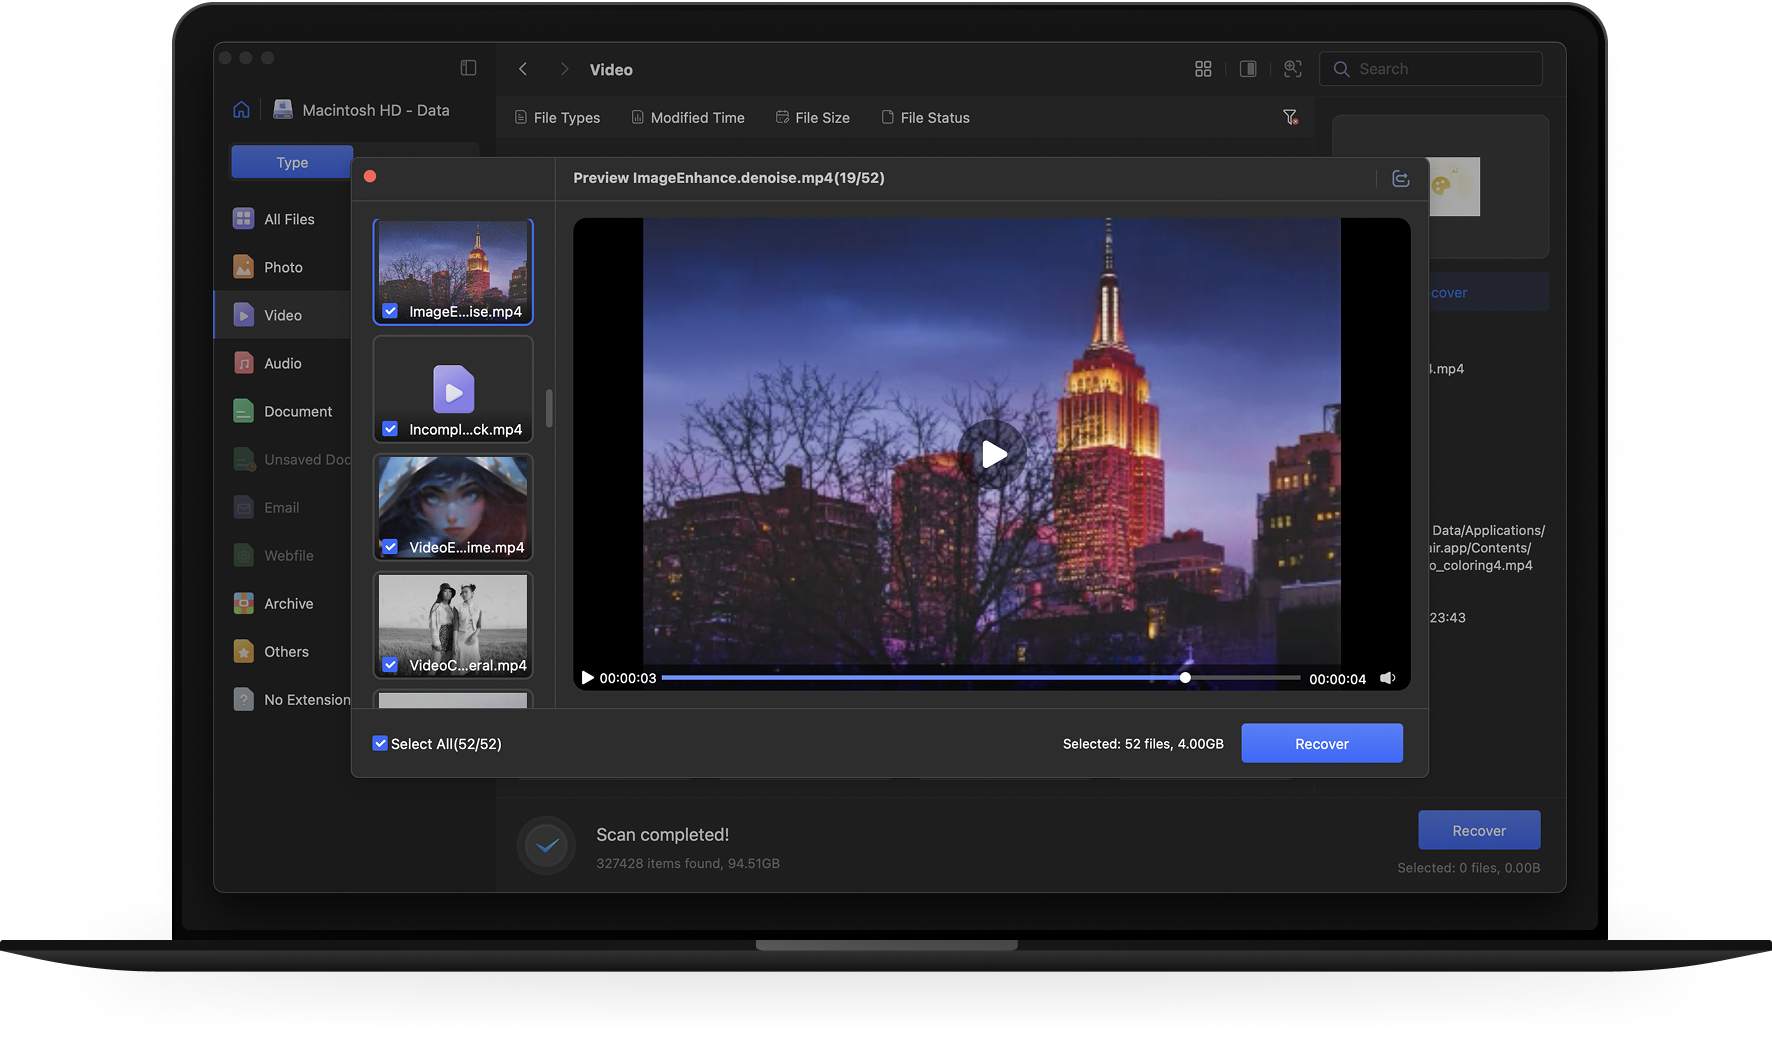Click the Macintosh HD - Data drive icon
This screenshot has width=1772, height=1038.
(x=283, y=109)
